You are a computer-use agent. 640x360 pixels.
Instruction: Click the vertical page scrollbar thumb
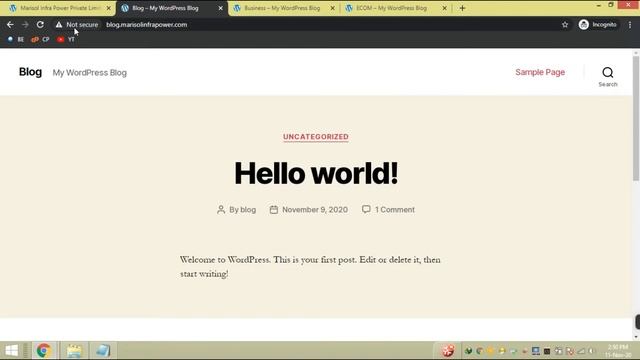(x=636, y=118)
